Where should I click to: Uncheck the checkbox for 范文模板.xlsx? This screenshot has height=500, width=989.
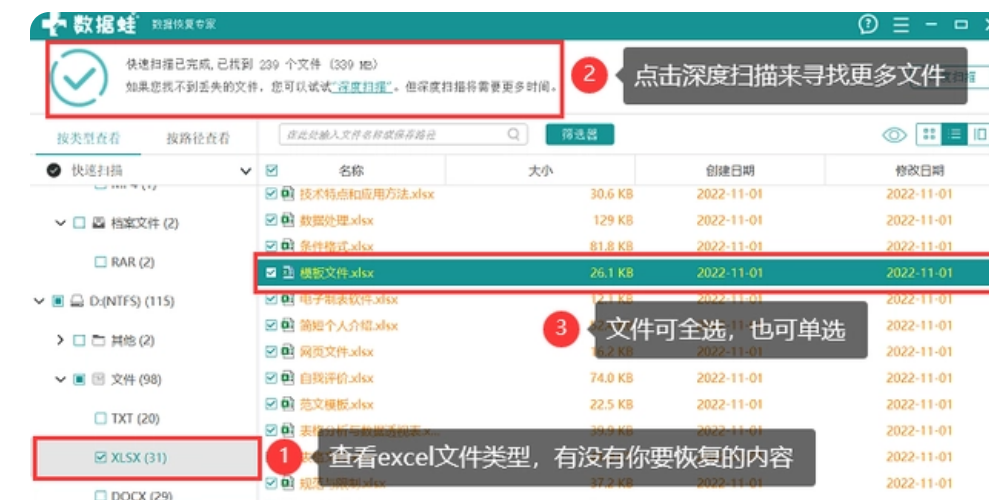(271, 404)
